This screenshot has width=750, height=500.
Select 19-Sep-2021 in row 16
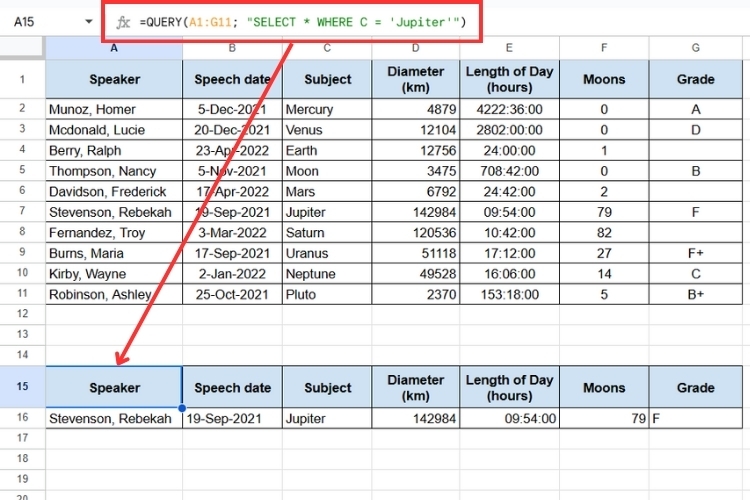click(x=232, y=418)
